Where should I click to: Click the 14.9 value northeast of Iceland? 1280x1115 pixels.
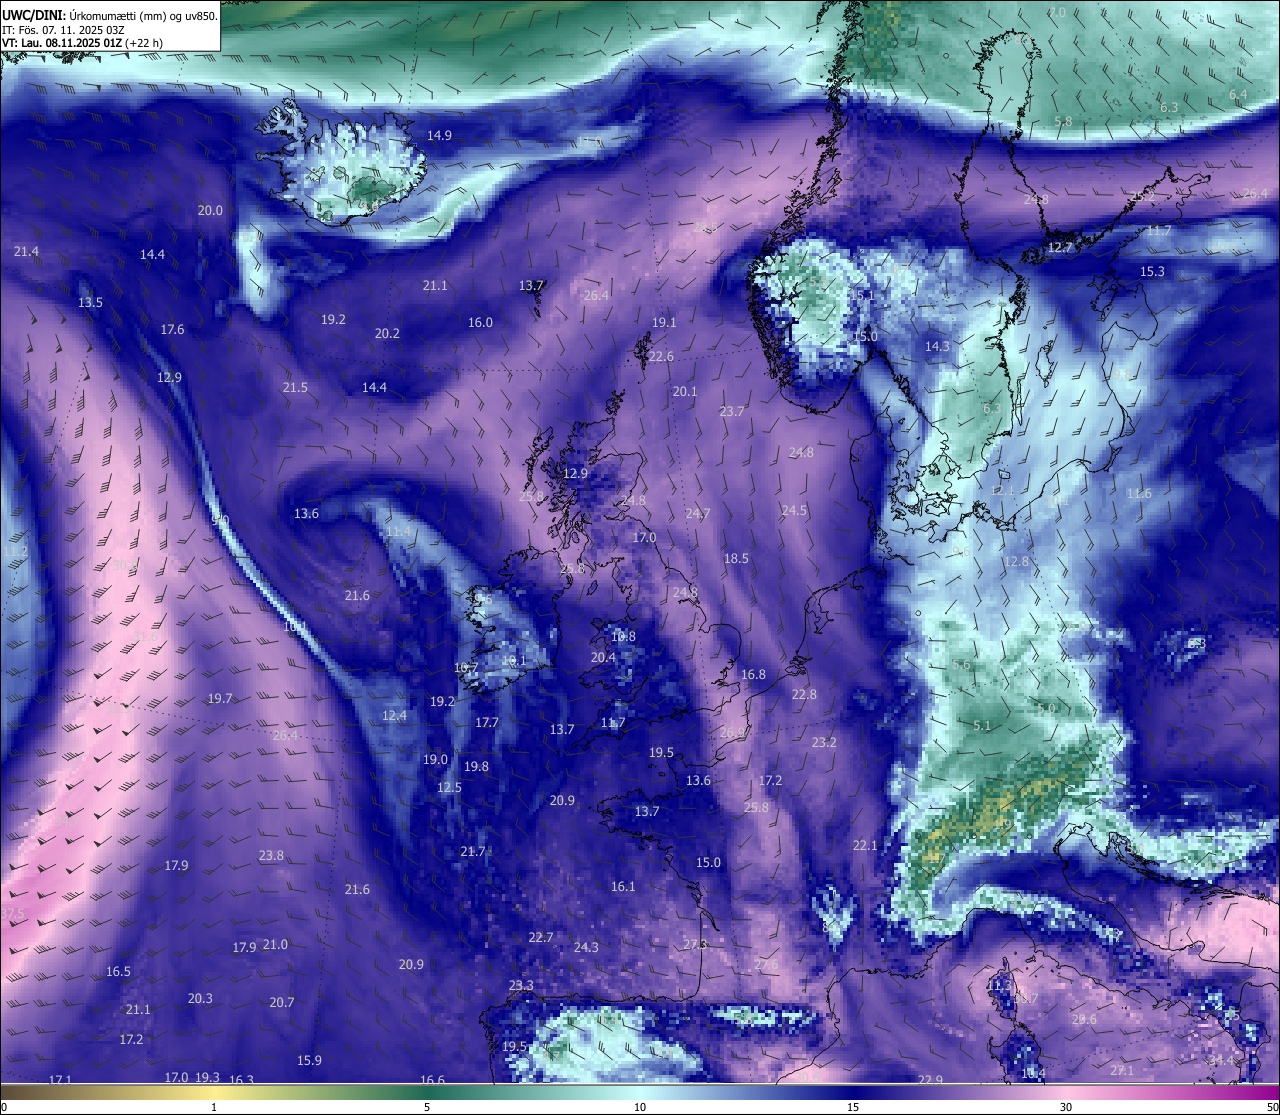click(x=439, y=135)
